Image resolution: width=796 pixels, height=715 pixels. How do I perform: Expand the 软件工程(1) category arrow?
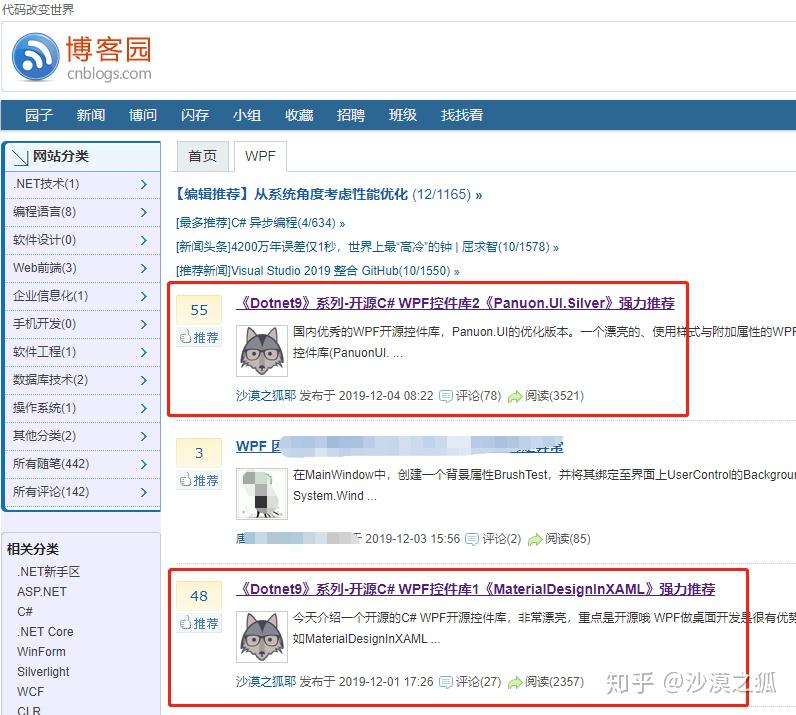click(144, 352)
